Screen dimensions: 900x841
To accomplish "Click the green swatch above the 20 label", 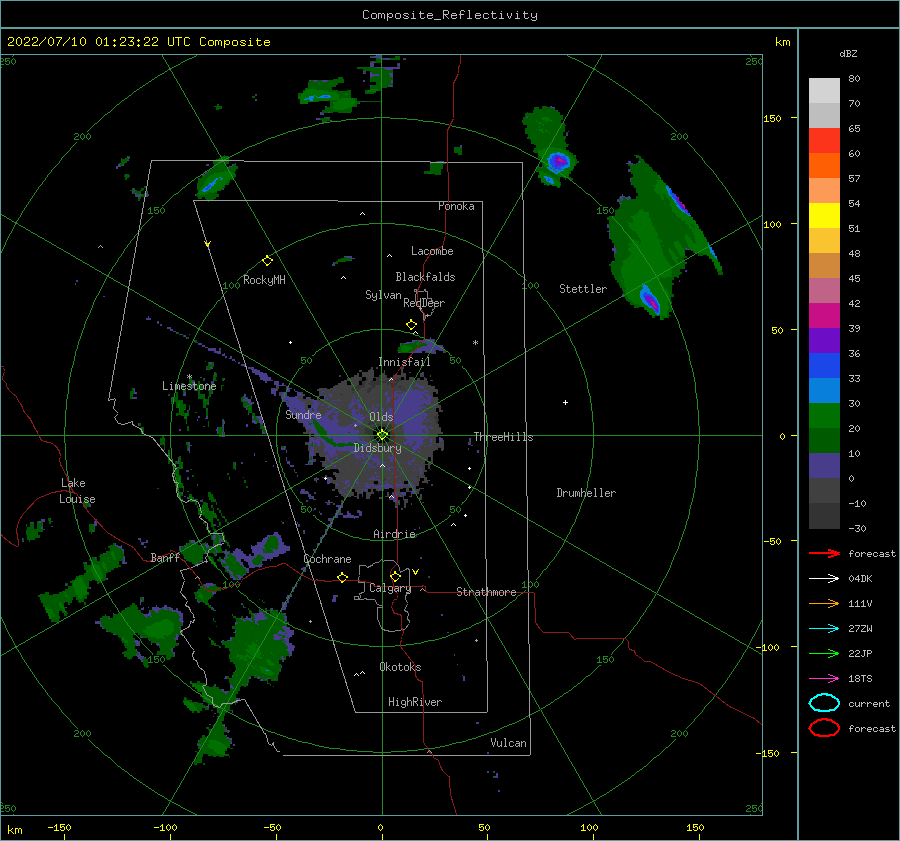I will pyautogui.click(x=824, y=415).
